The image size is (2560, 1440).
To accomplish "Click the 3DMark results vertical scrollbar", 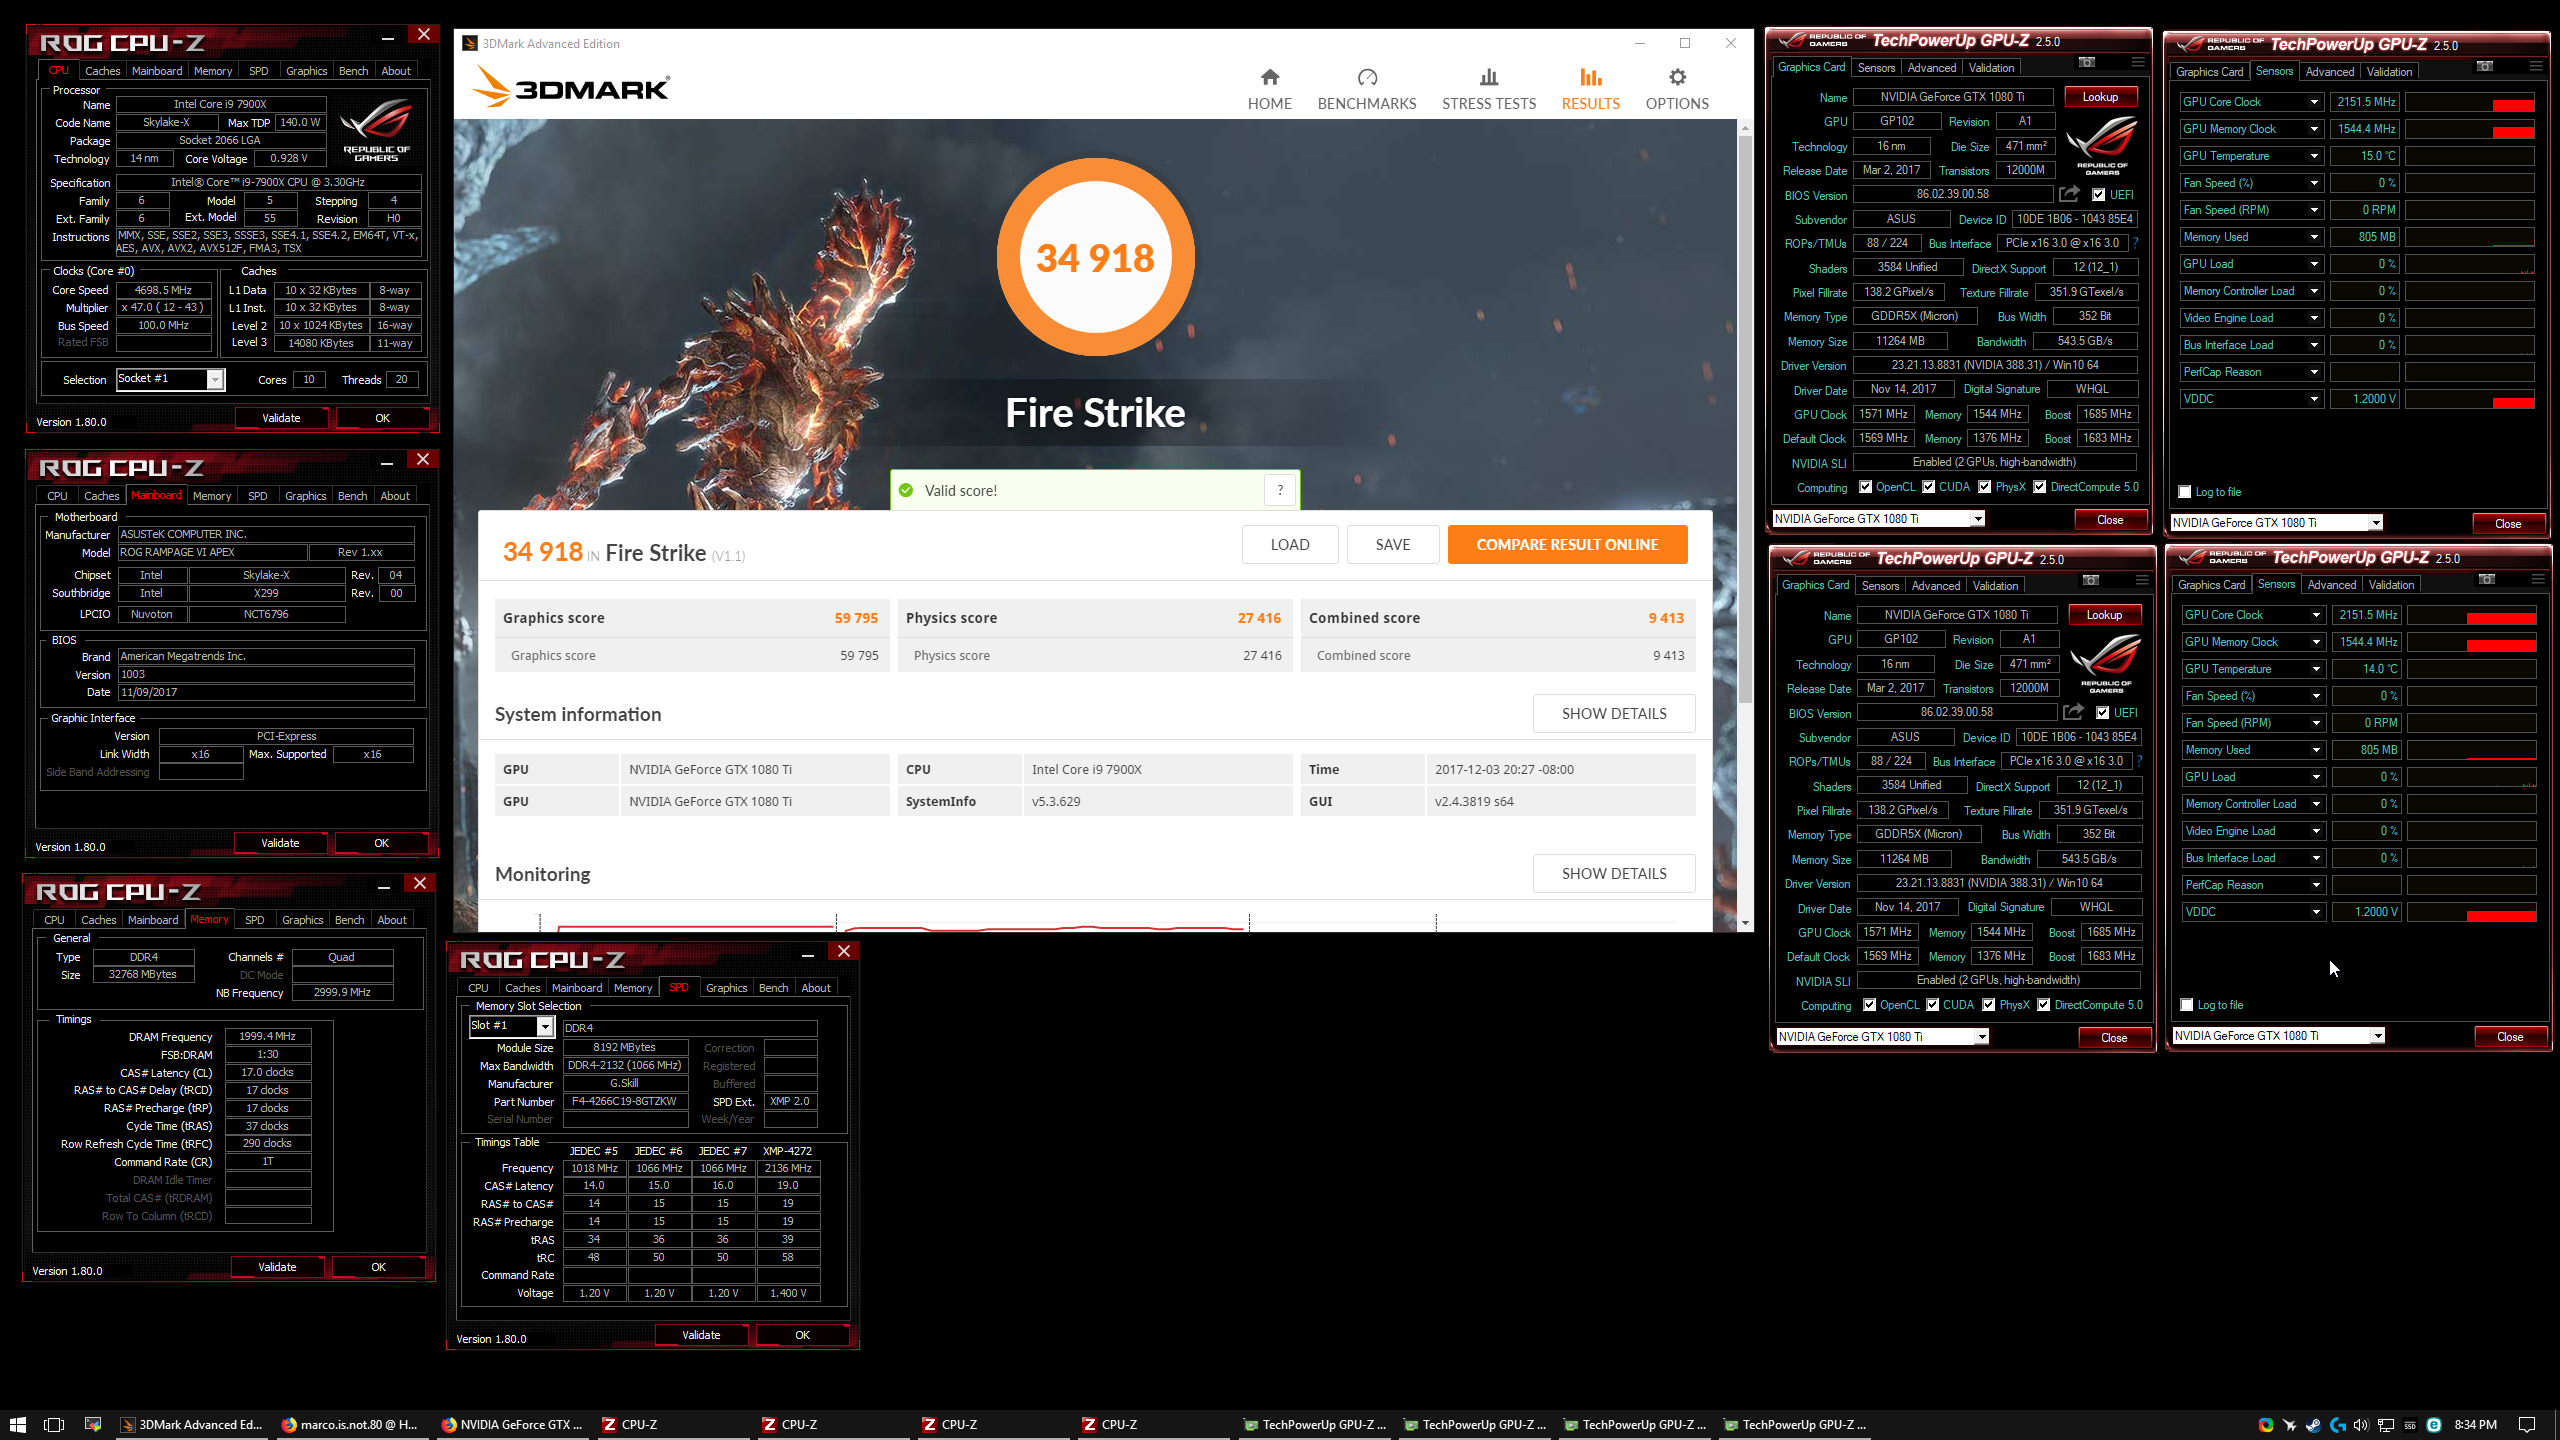I will click(x=1745, y=420).
